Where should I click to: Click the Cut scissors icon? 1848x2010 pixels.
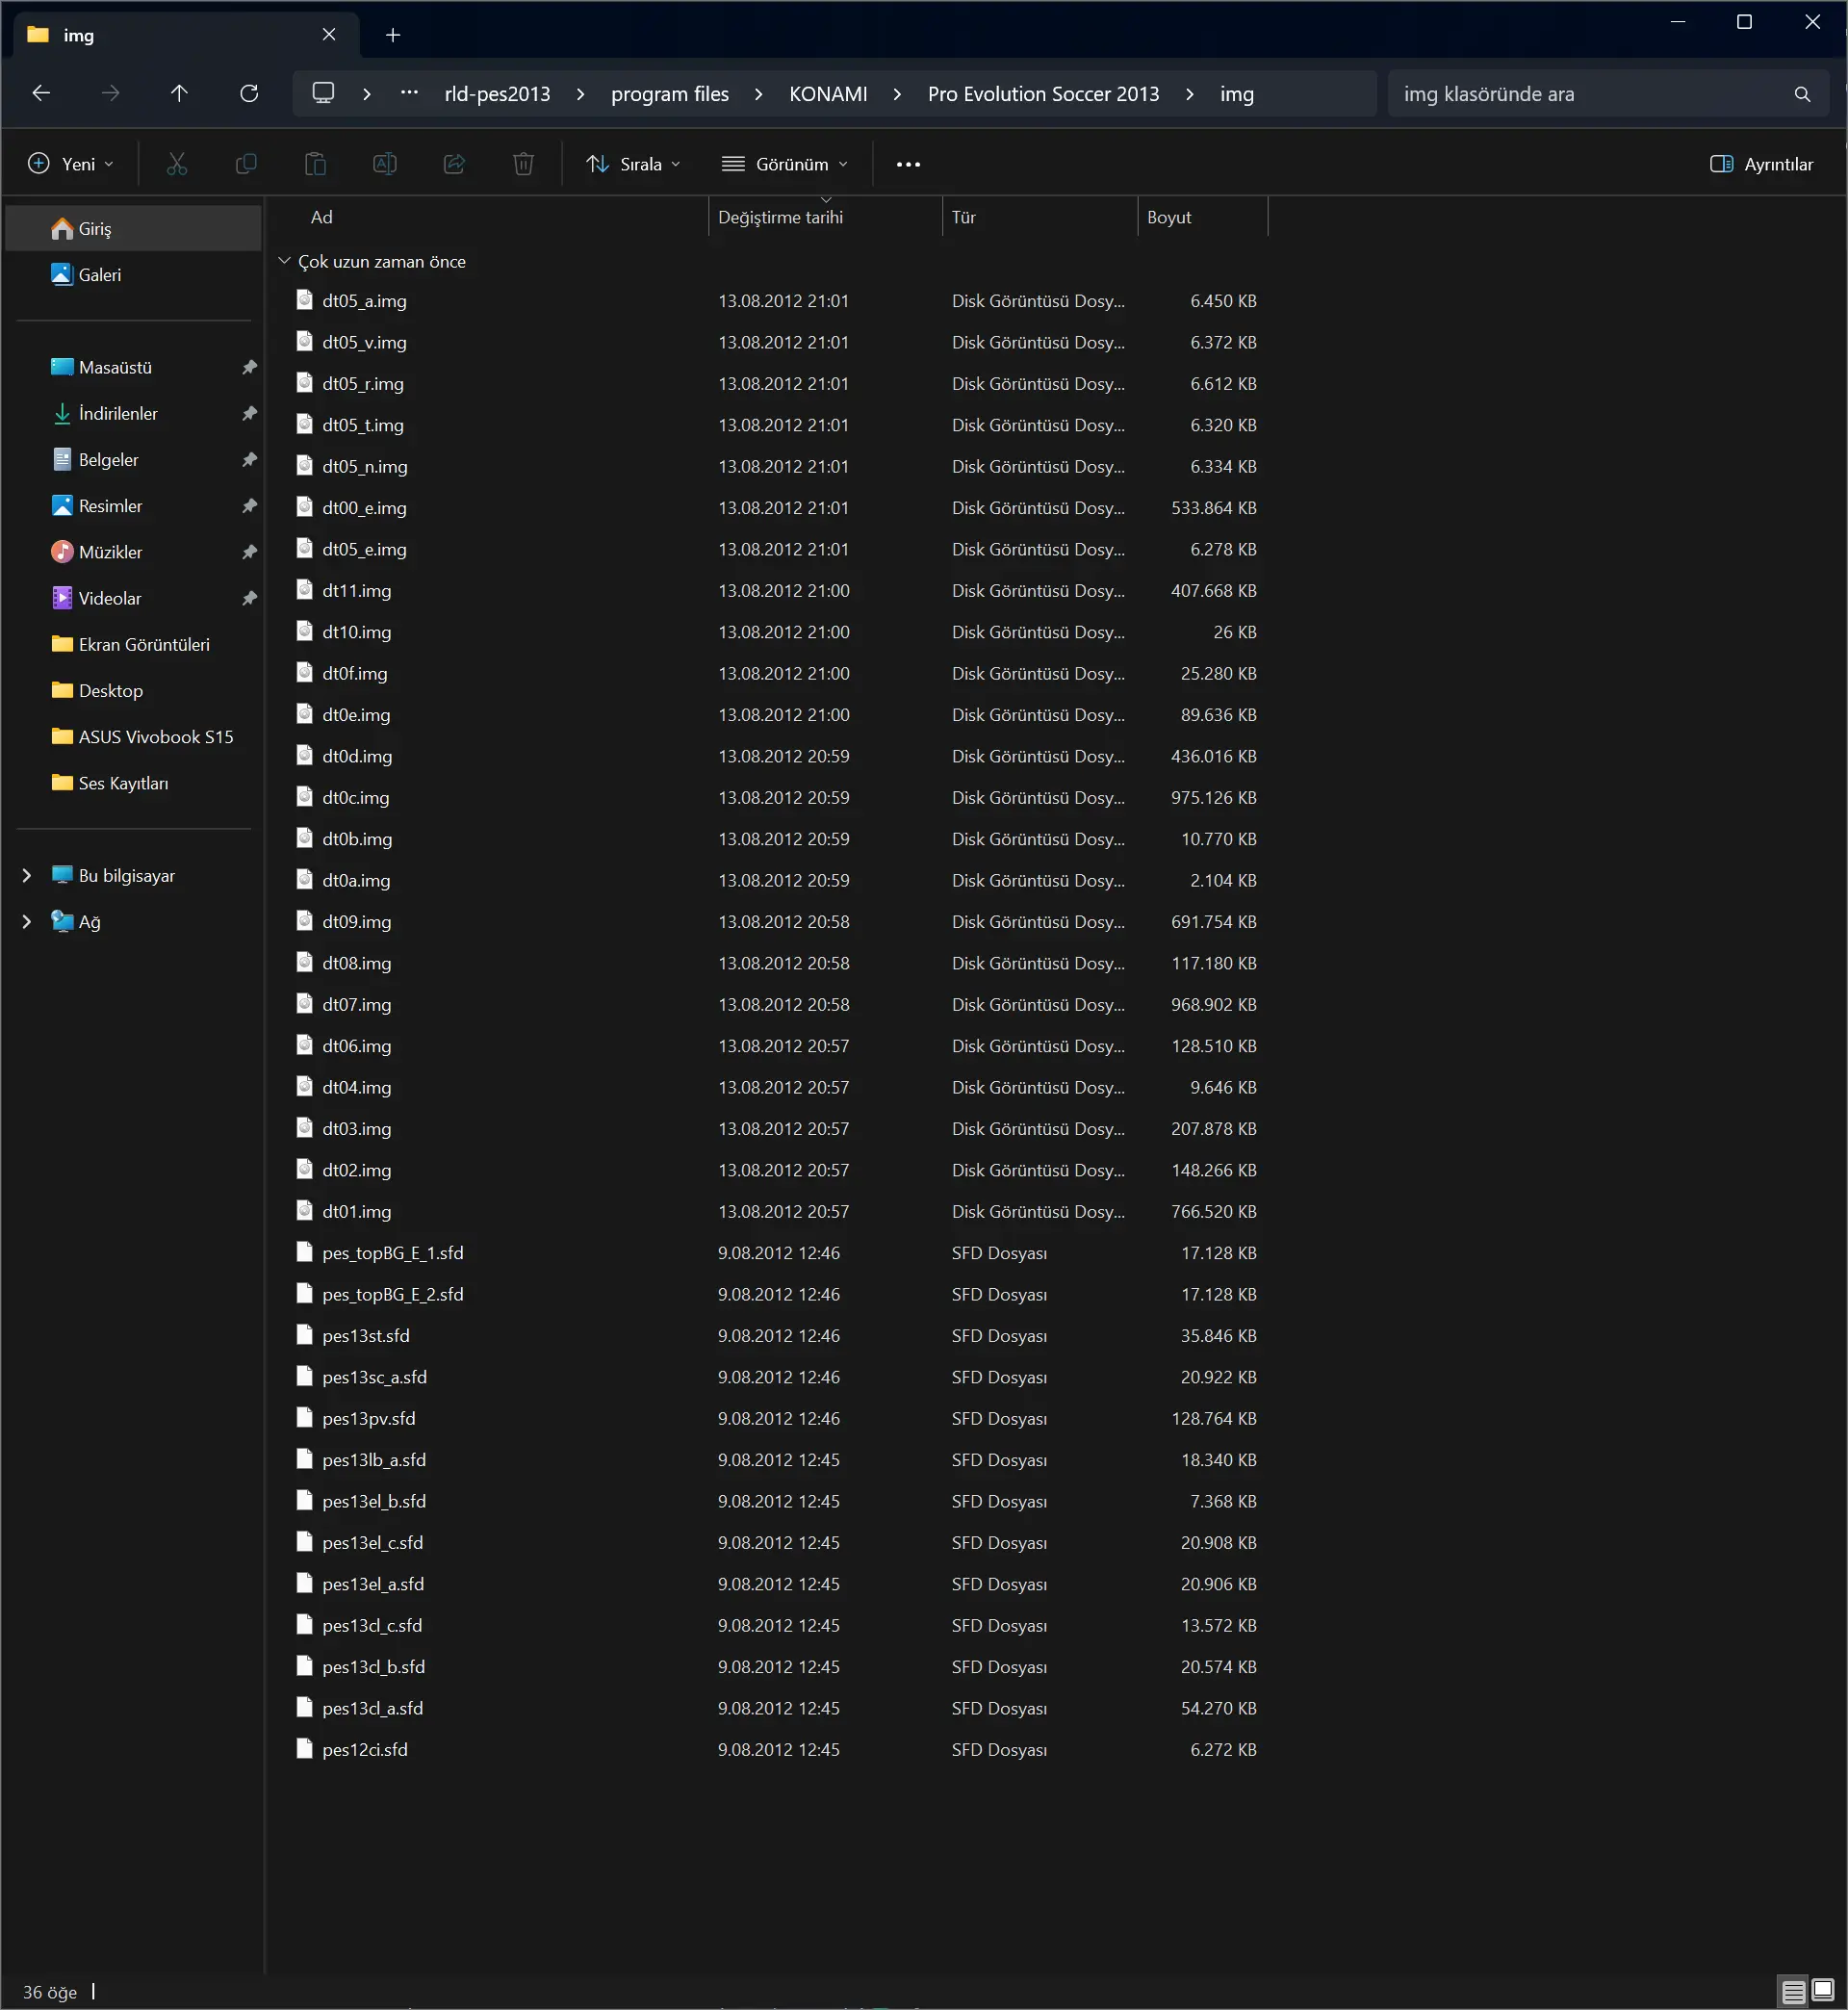pyautogui.click(x=177, y=164)
